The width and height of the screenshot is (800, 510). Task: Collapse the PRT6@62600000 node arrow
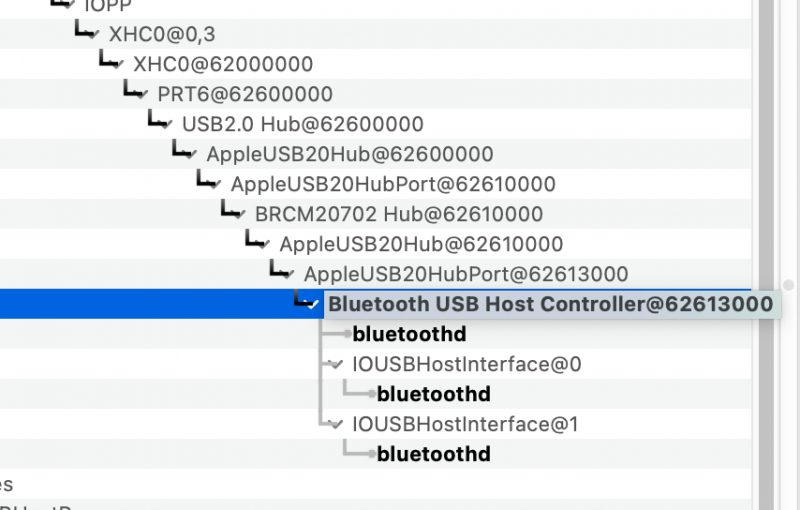(144, 95)
